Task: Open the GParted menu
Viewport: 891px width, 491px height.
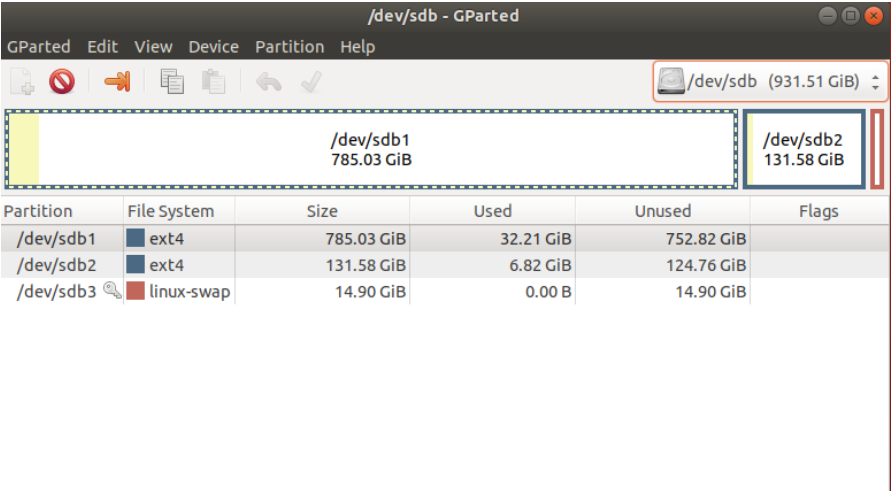Action: tap(38, 47)
